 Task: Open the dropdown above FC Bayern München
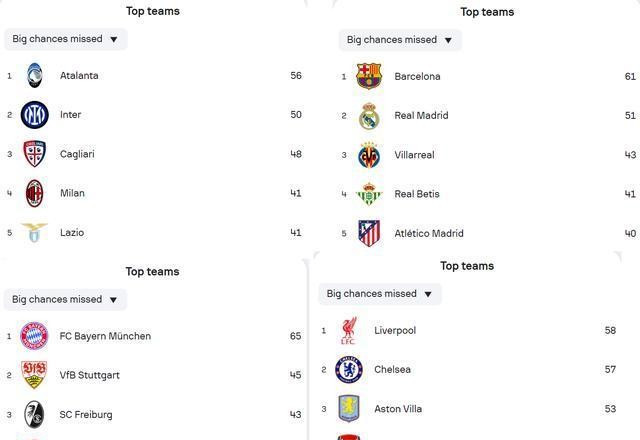pos(65,300)
